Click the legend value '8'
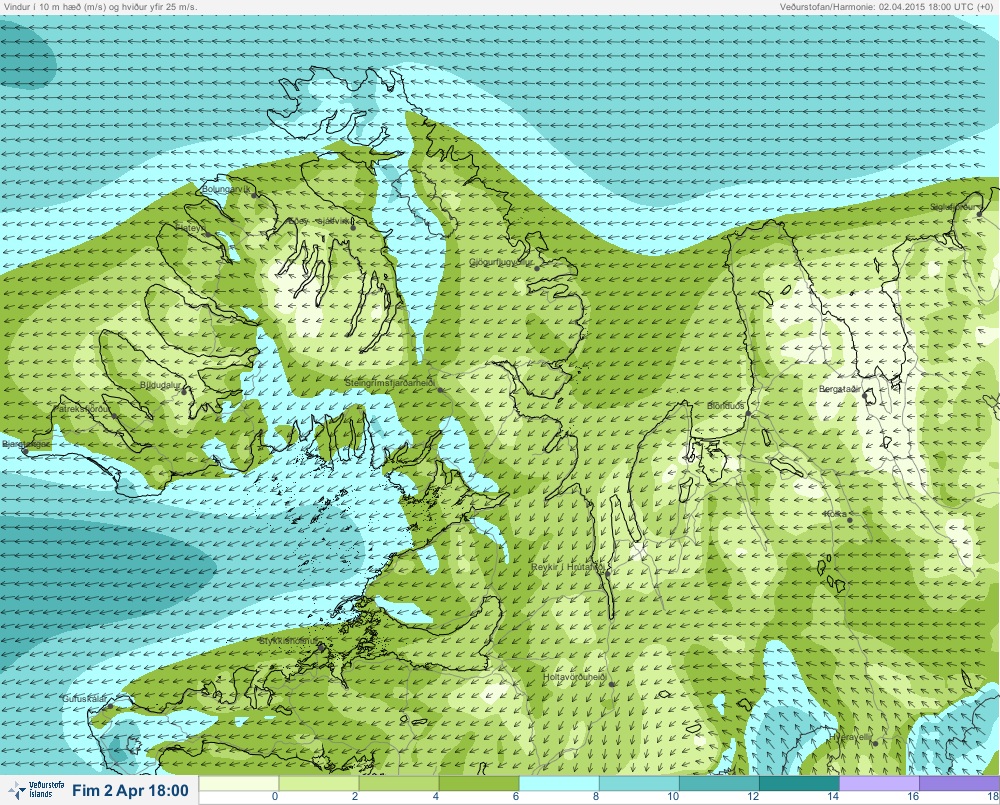This screenshot has height=805, width=1000. [596, 797]
